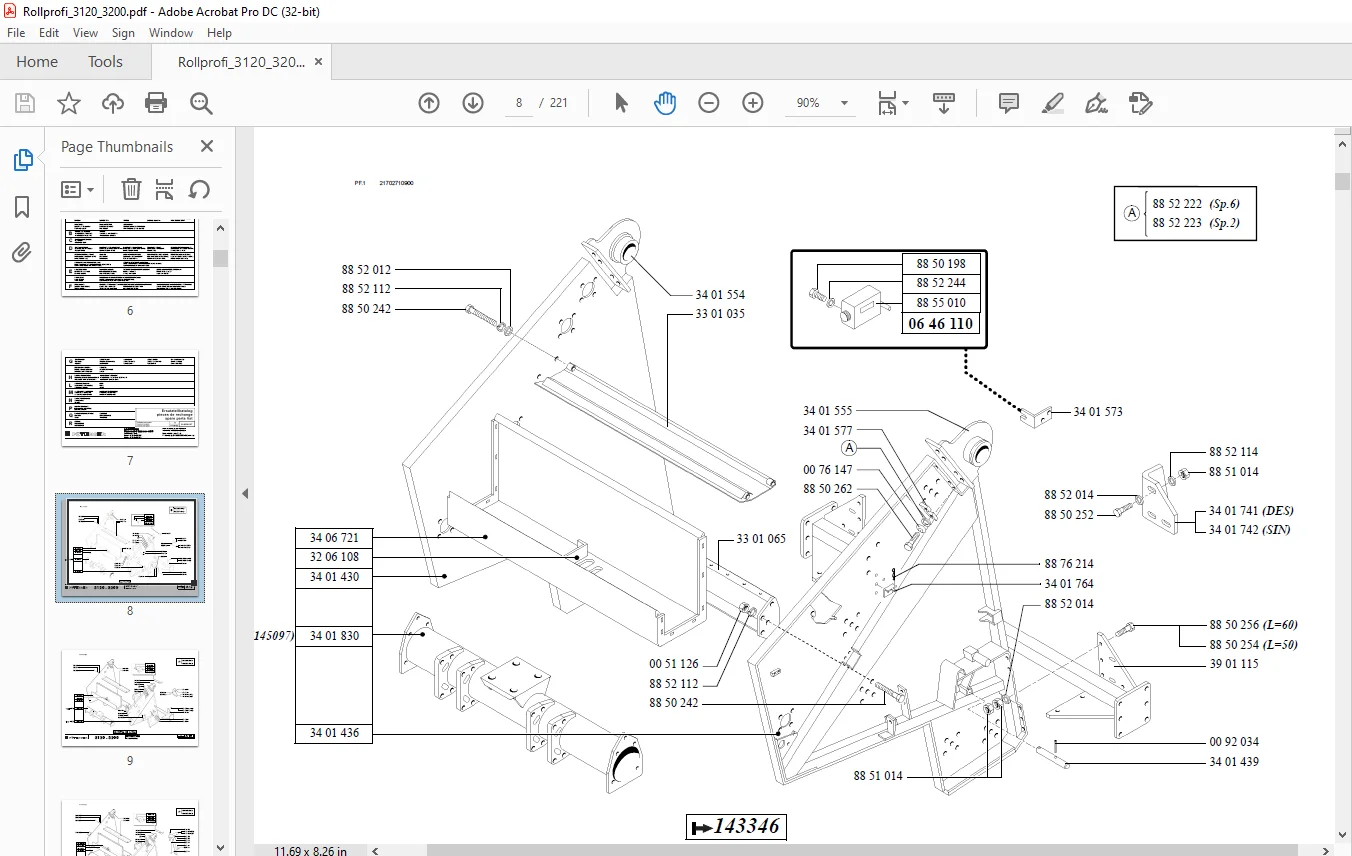Screen dimensions: 1352x856
Task: Click the insert/extract pages icon in thumbnails panel
Action: (x=165, y=189)
